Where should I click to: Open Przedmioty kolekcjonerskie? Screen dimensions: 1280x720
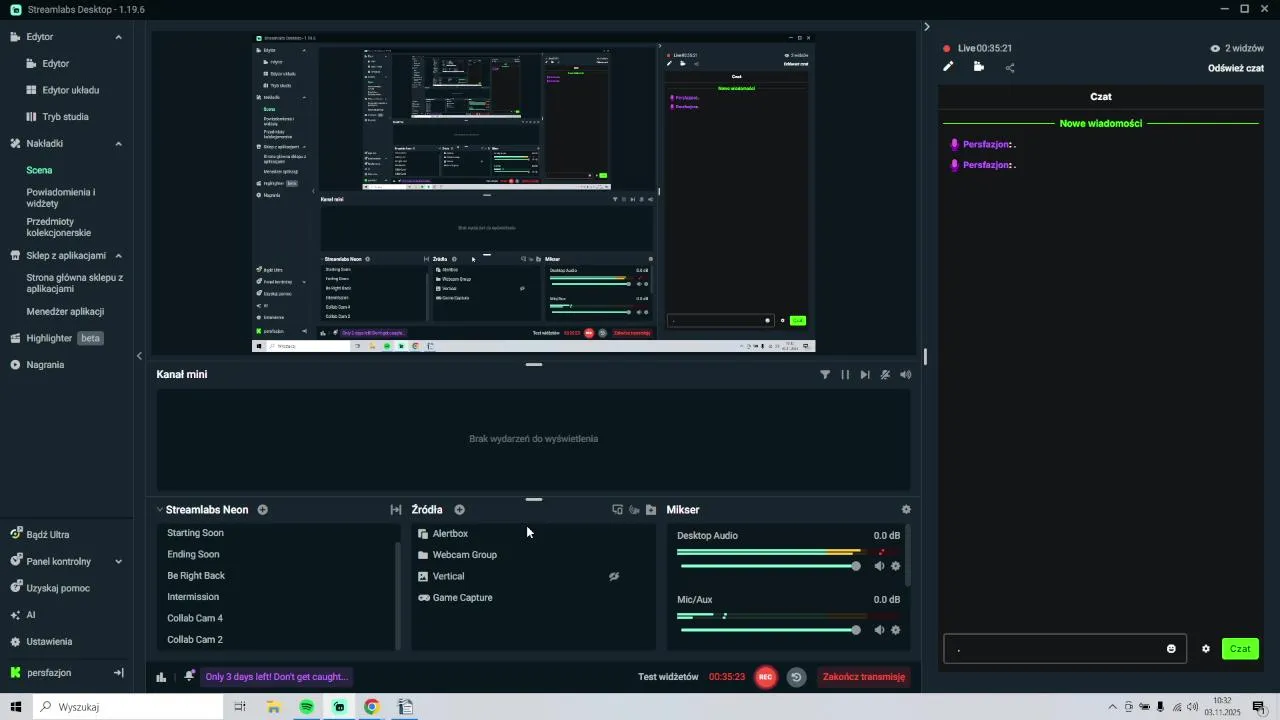pyautogui.click(x=59, y=227)
